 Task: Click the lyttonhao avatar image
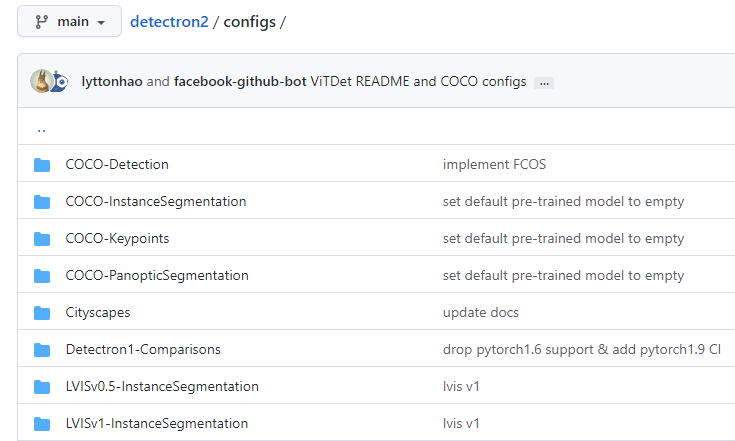pyautogui.click(x=41, y=81)
